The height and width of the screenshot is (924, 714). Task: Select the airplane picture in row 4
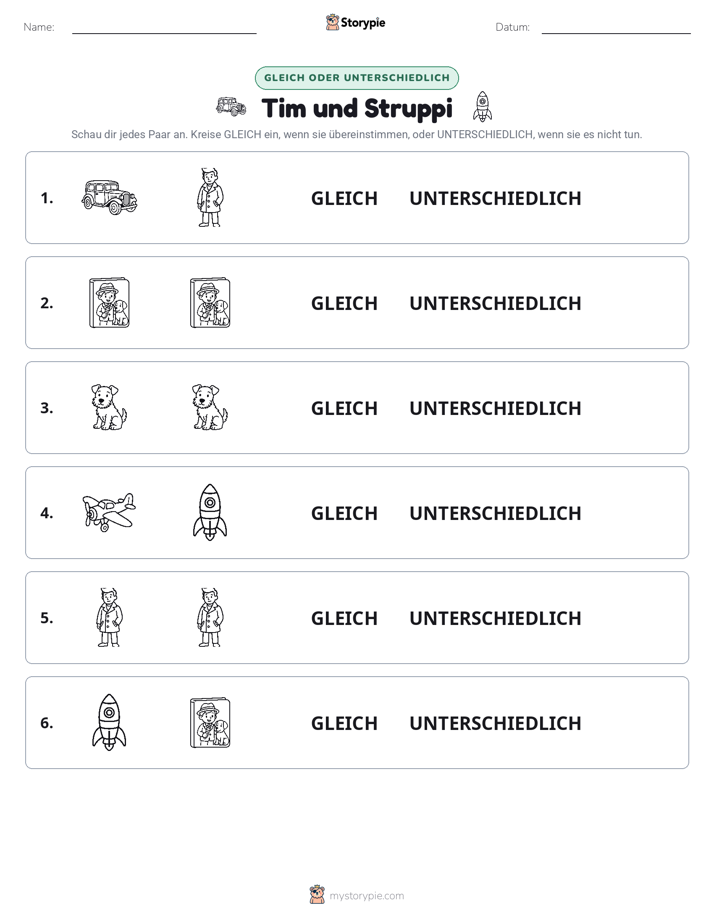(x=109, y=512)
